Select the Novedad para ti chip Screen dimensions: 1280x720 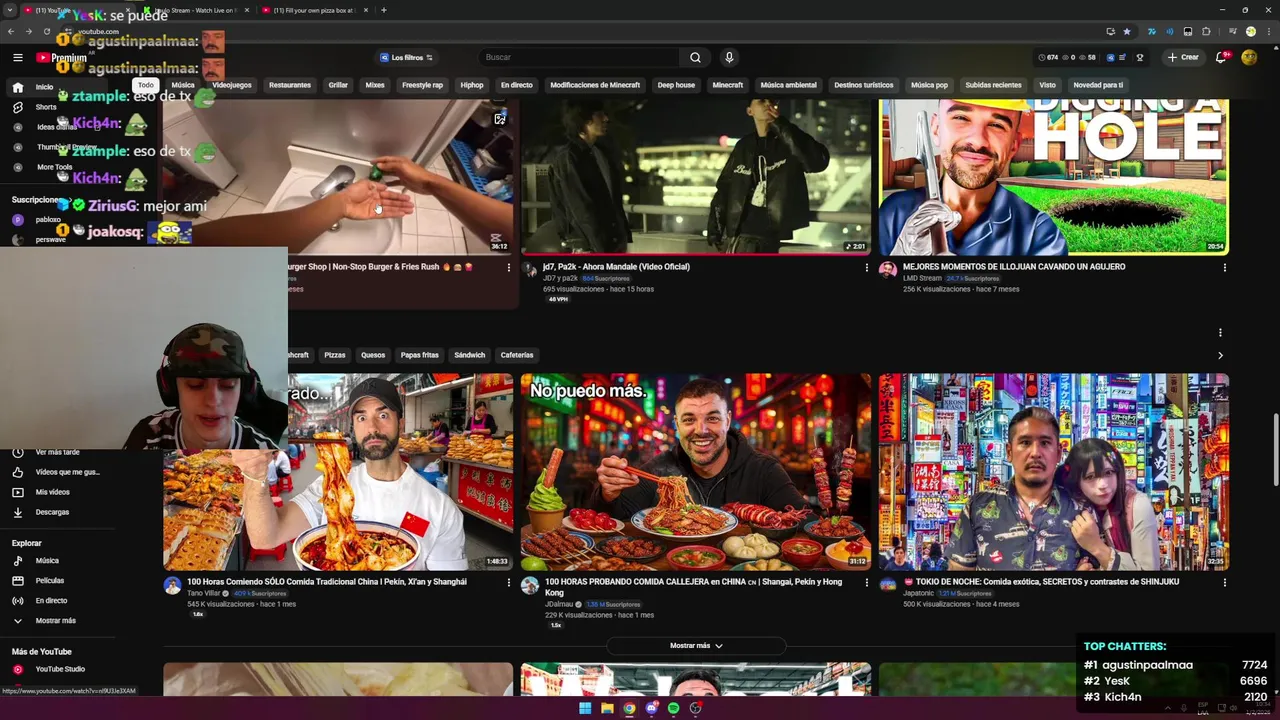[1098, 85]
